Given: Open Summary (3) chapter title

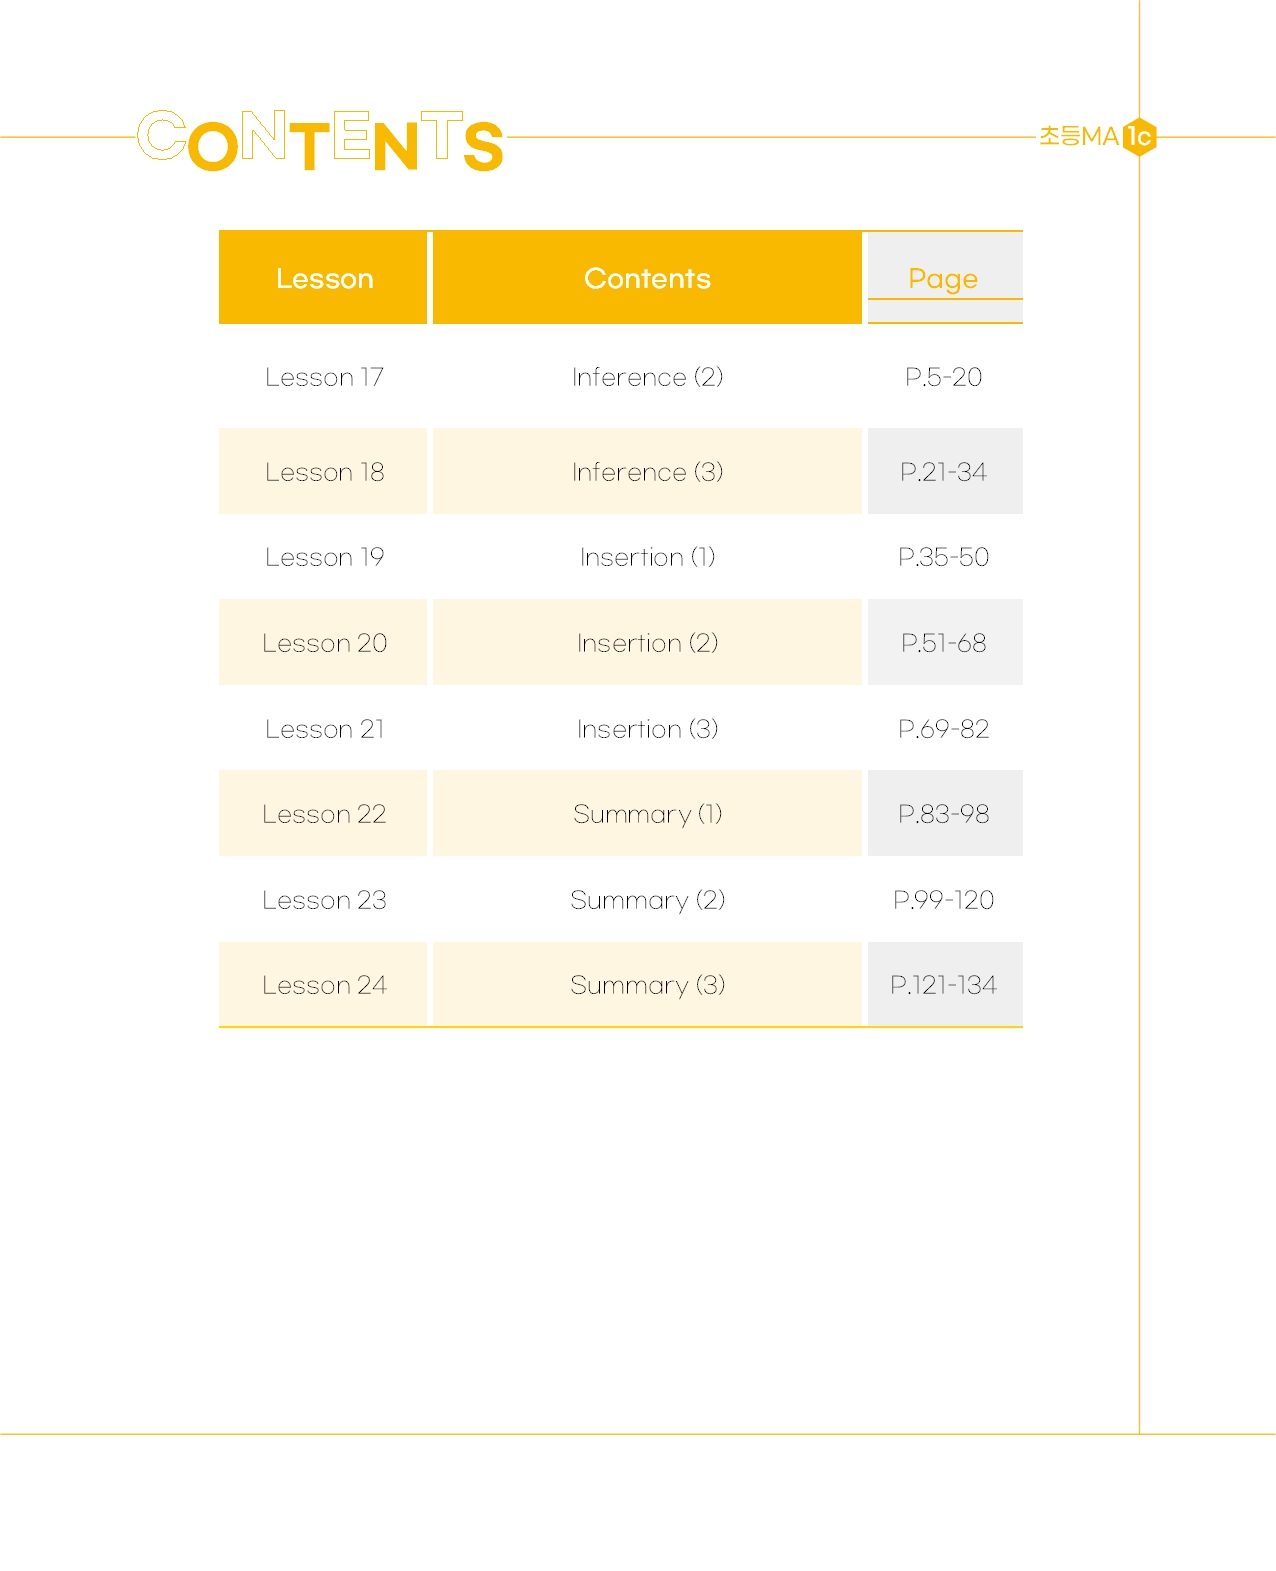Looking at the screenshot, I should [647, 985].
